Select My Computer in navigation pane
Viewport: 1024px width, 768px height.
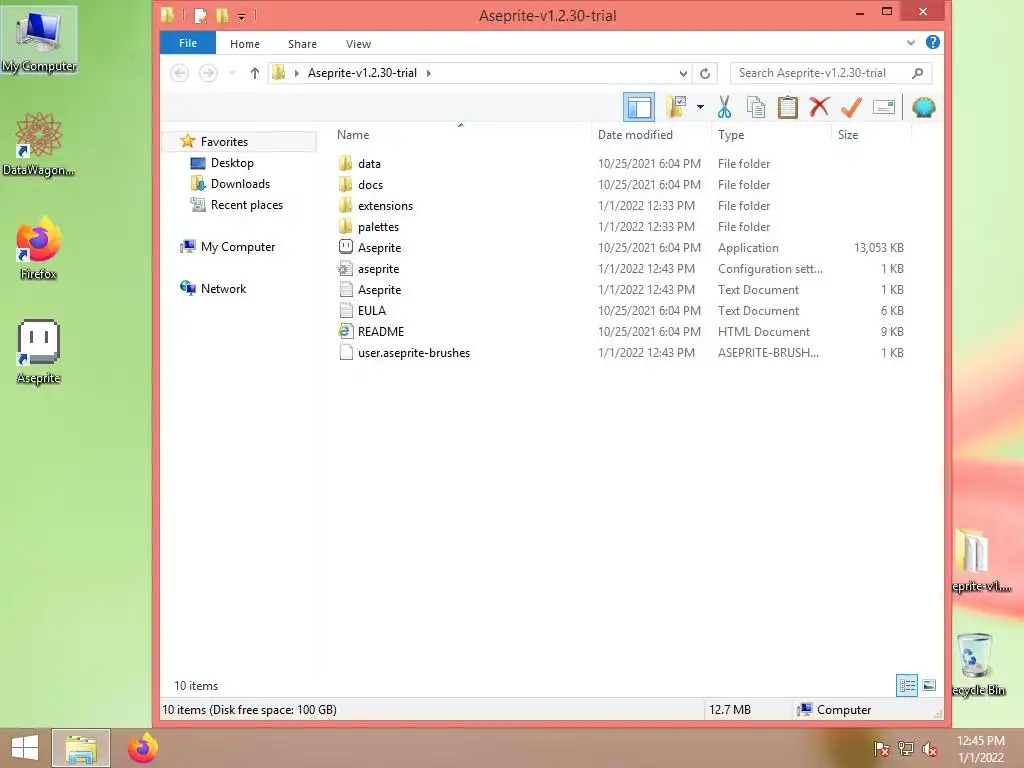(228, 247)
